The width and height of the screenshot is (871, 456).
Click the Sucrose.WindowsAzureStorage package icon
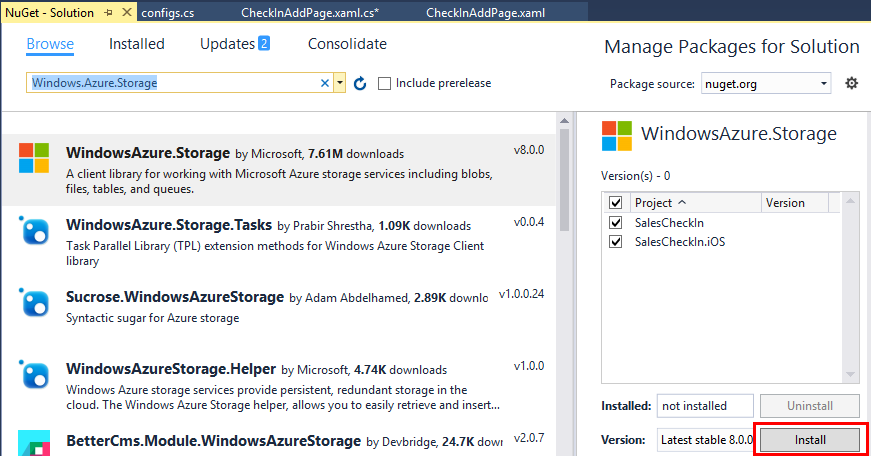tap(34, 303)
